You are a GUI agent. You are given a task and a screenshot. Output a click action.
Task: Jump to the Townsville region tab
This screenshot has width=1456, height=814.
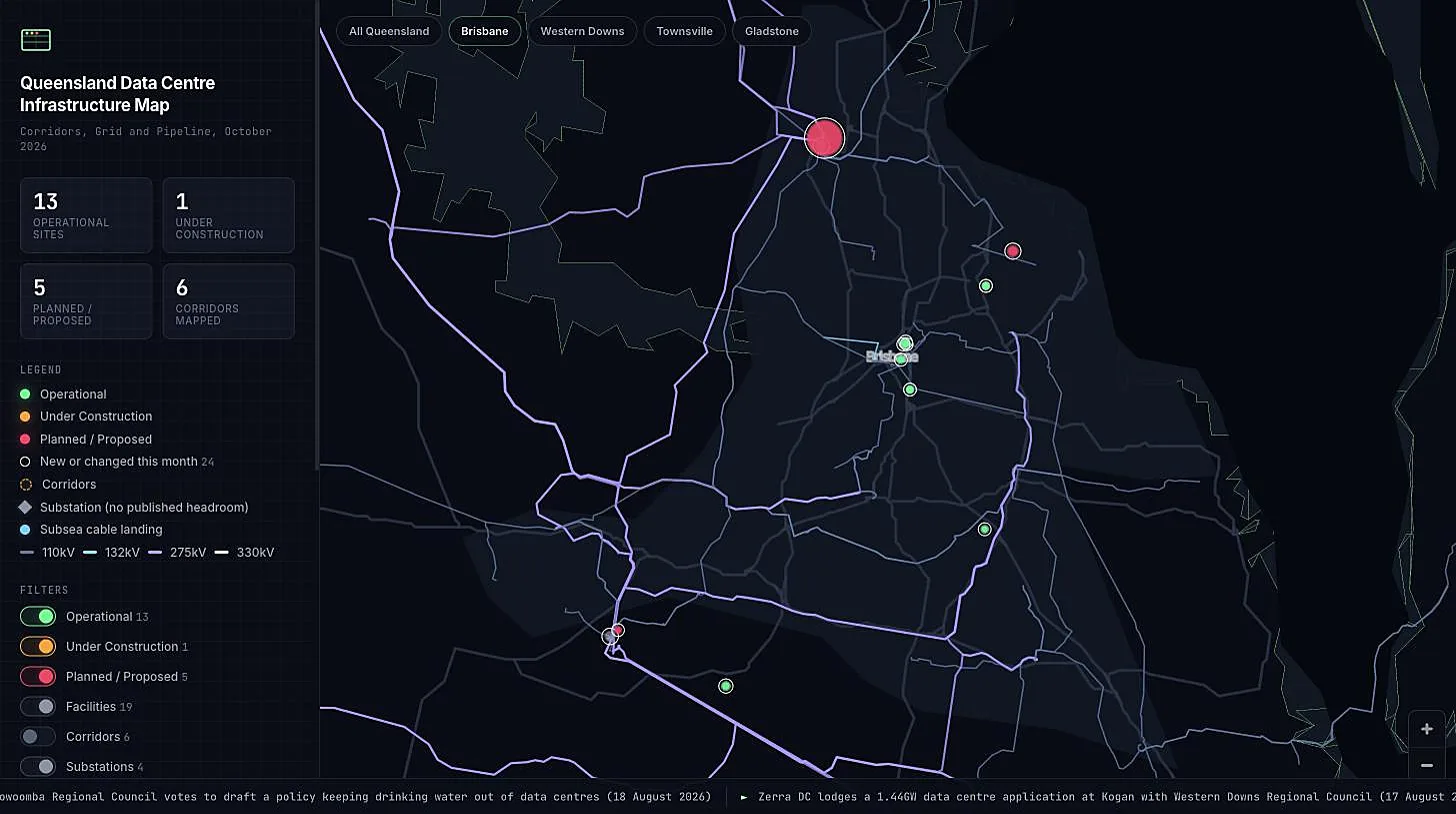pyautogui.click(x=685, y=31)
